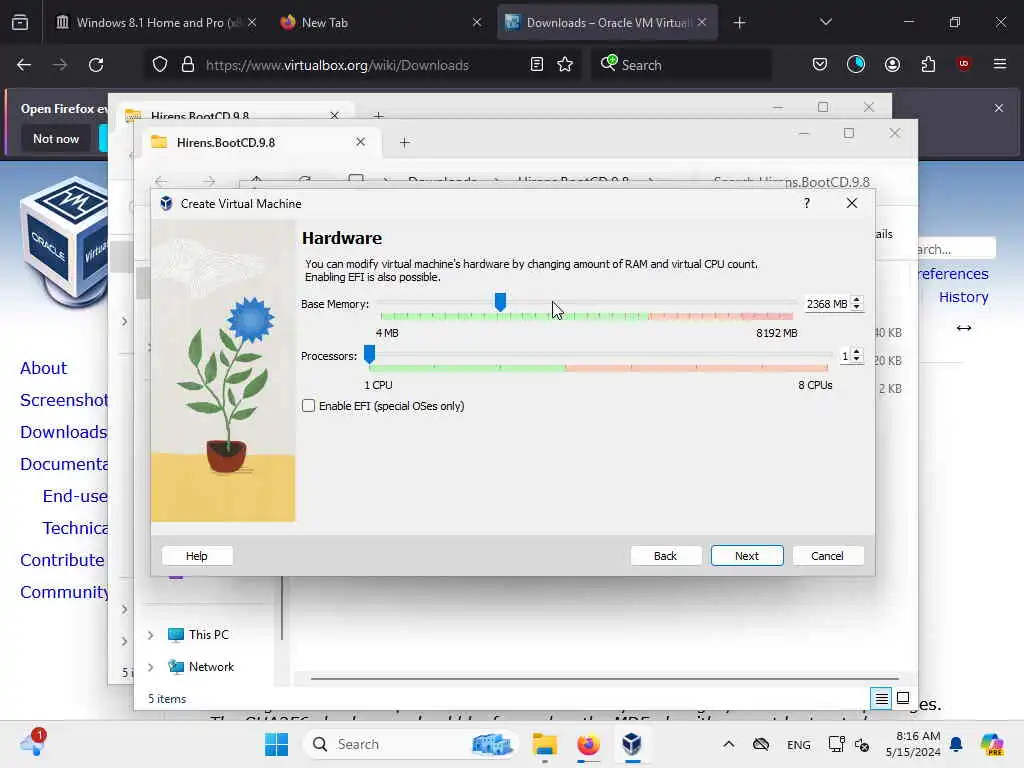This screenshot has width=1024, height=768.
Task: Dismiss the Firefox notification bar with X
Action: (x=999, y=108)
